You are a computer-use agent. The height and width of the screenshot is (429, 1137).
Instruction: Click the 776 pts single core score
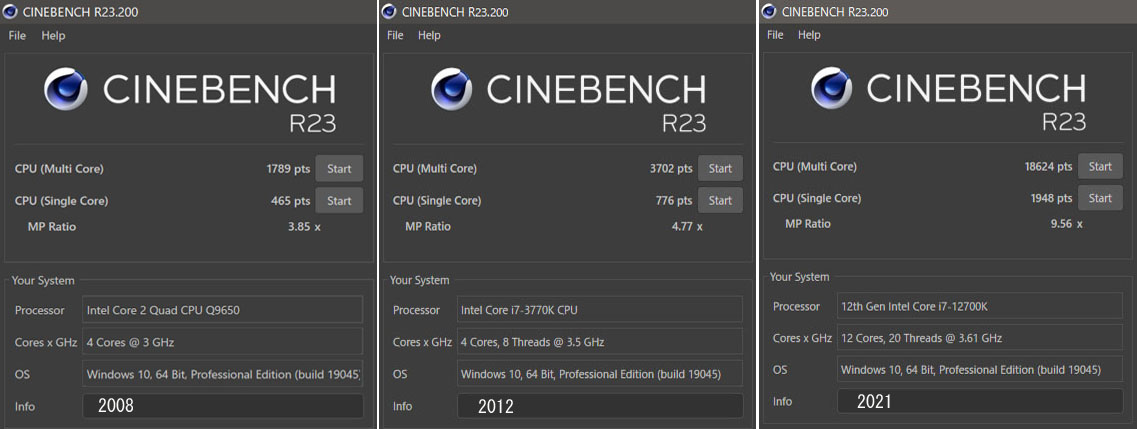pyautogui.click(x=673, y=200)
